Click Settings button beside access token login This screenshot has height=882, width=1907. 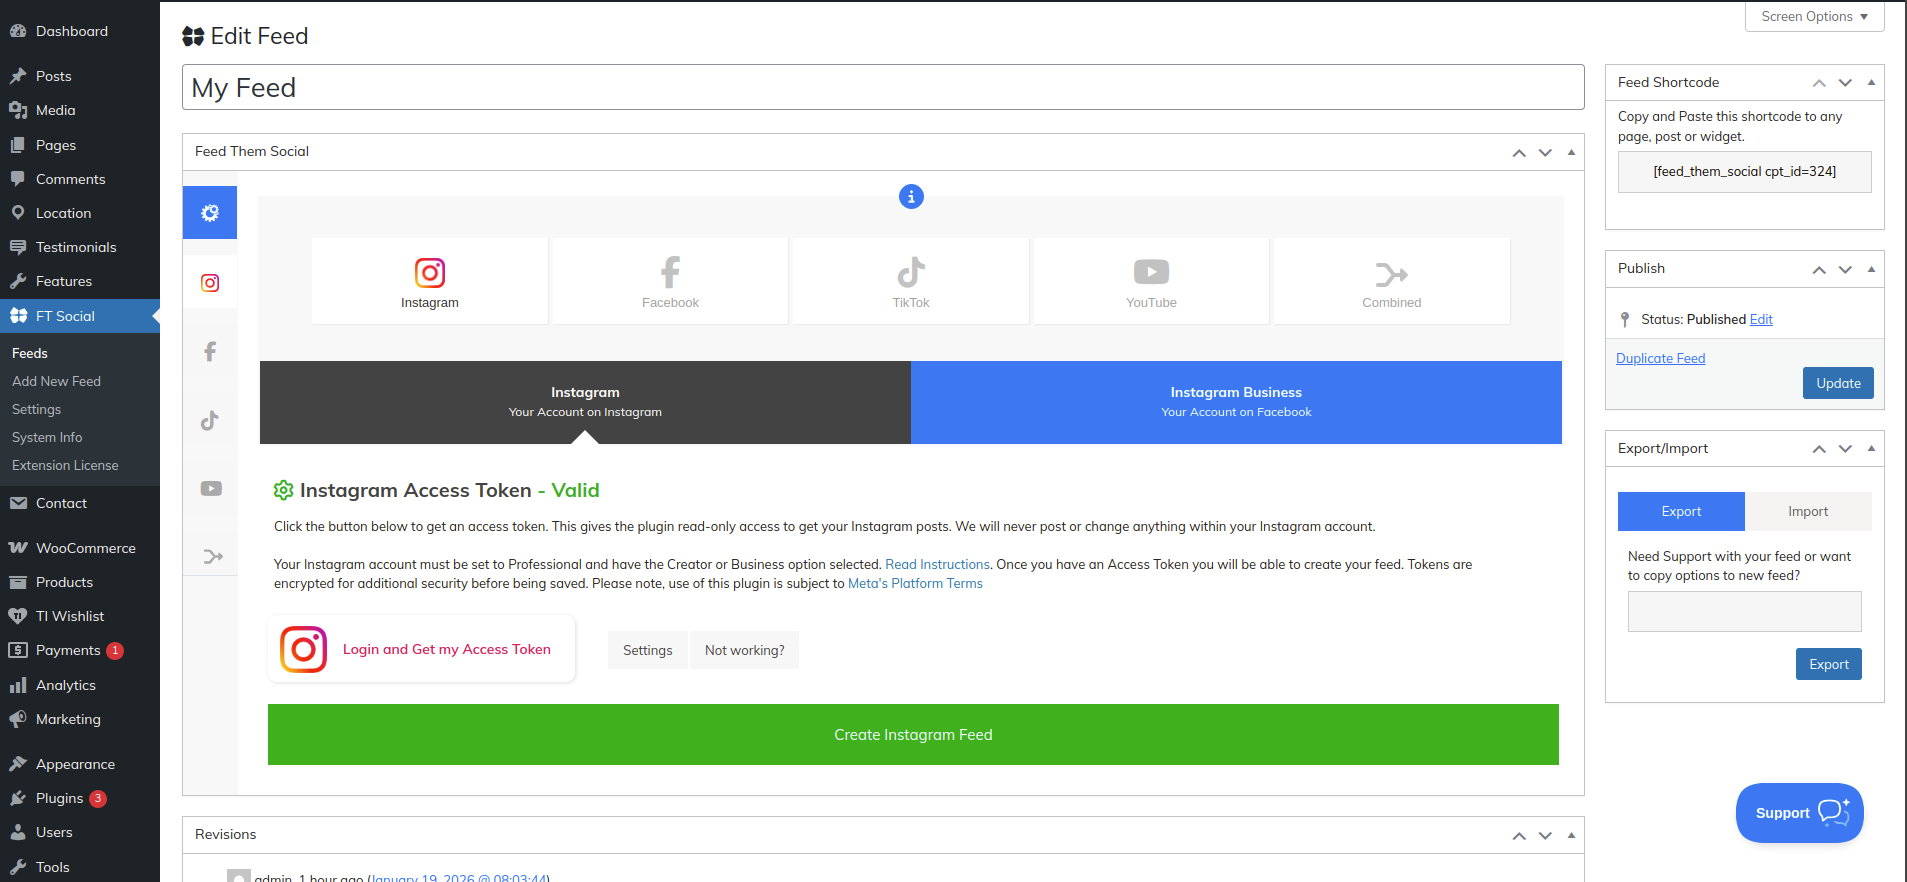point(648,650)
